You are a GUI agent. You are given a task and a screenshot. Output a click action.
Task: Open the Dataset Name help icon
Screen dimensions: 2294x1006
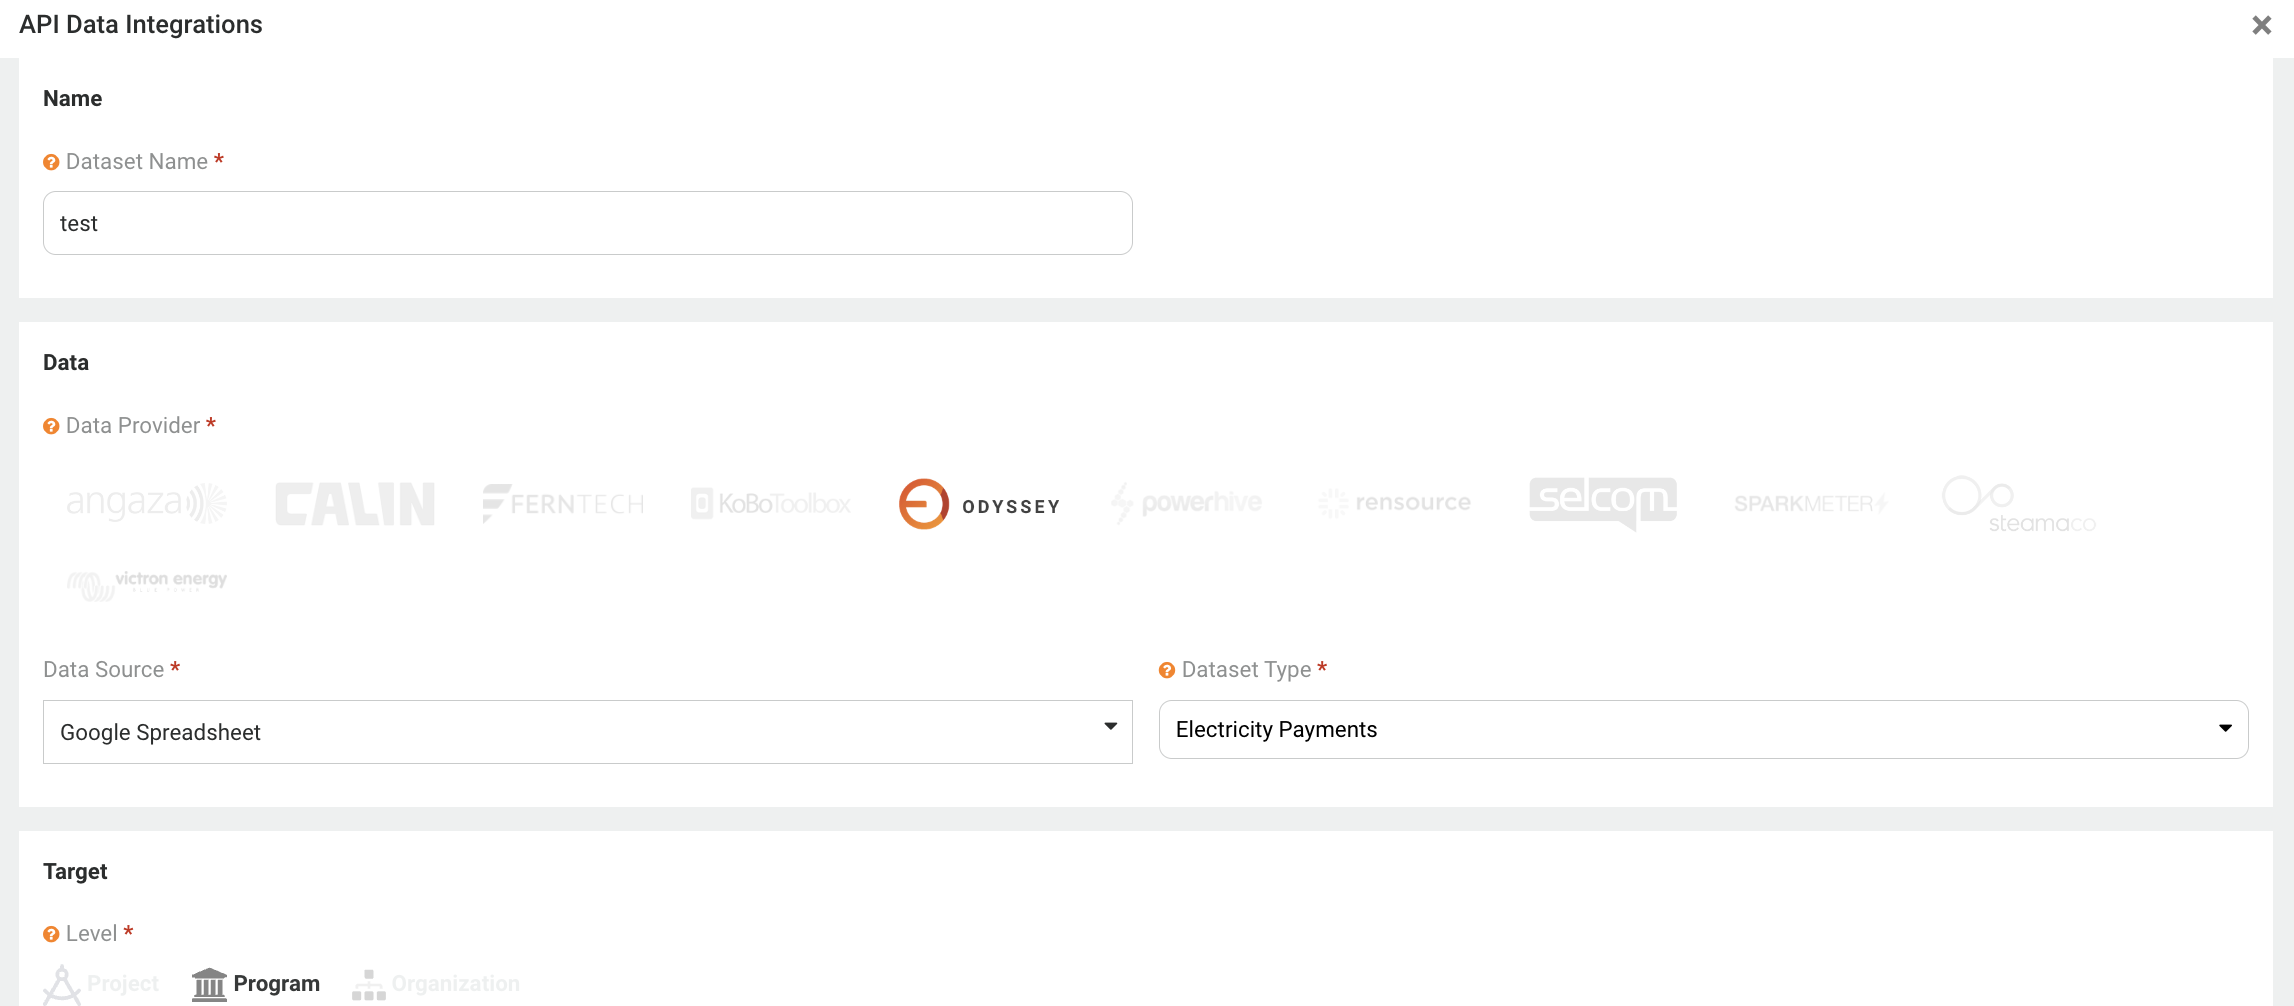51,162
